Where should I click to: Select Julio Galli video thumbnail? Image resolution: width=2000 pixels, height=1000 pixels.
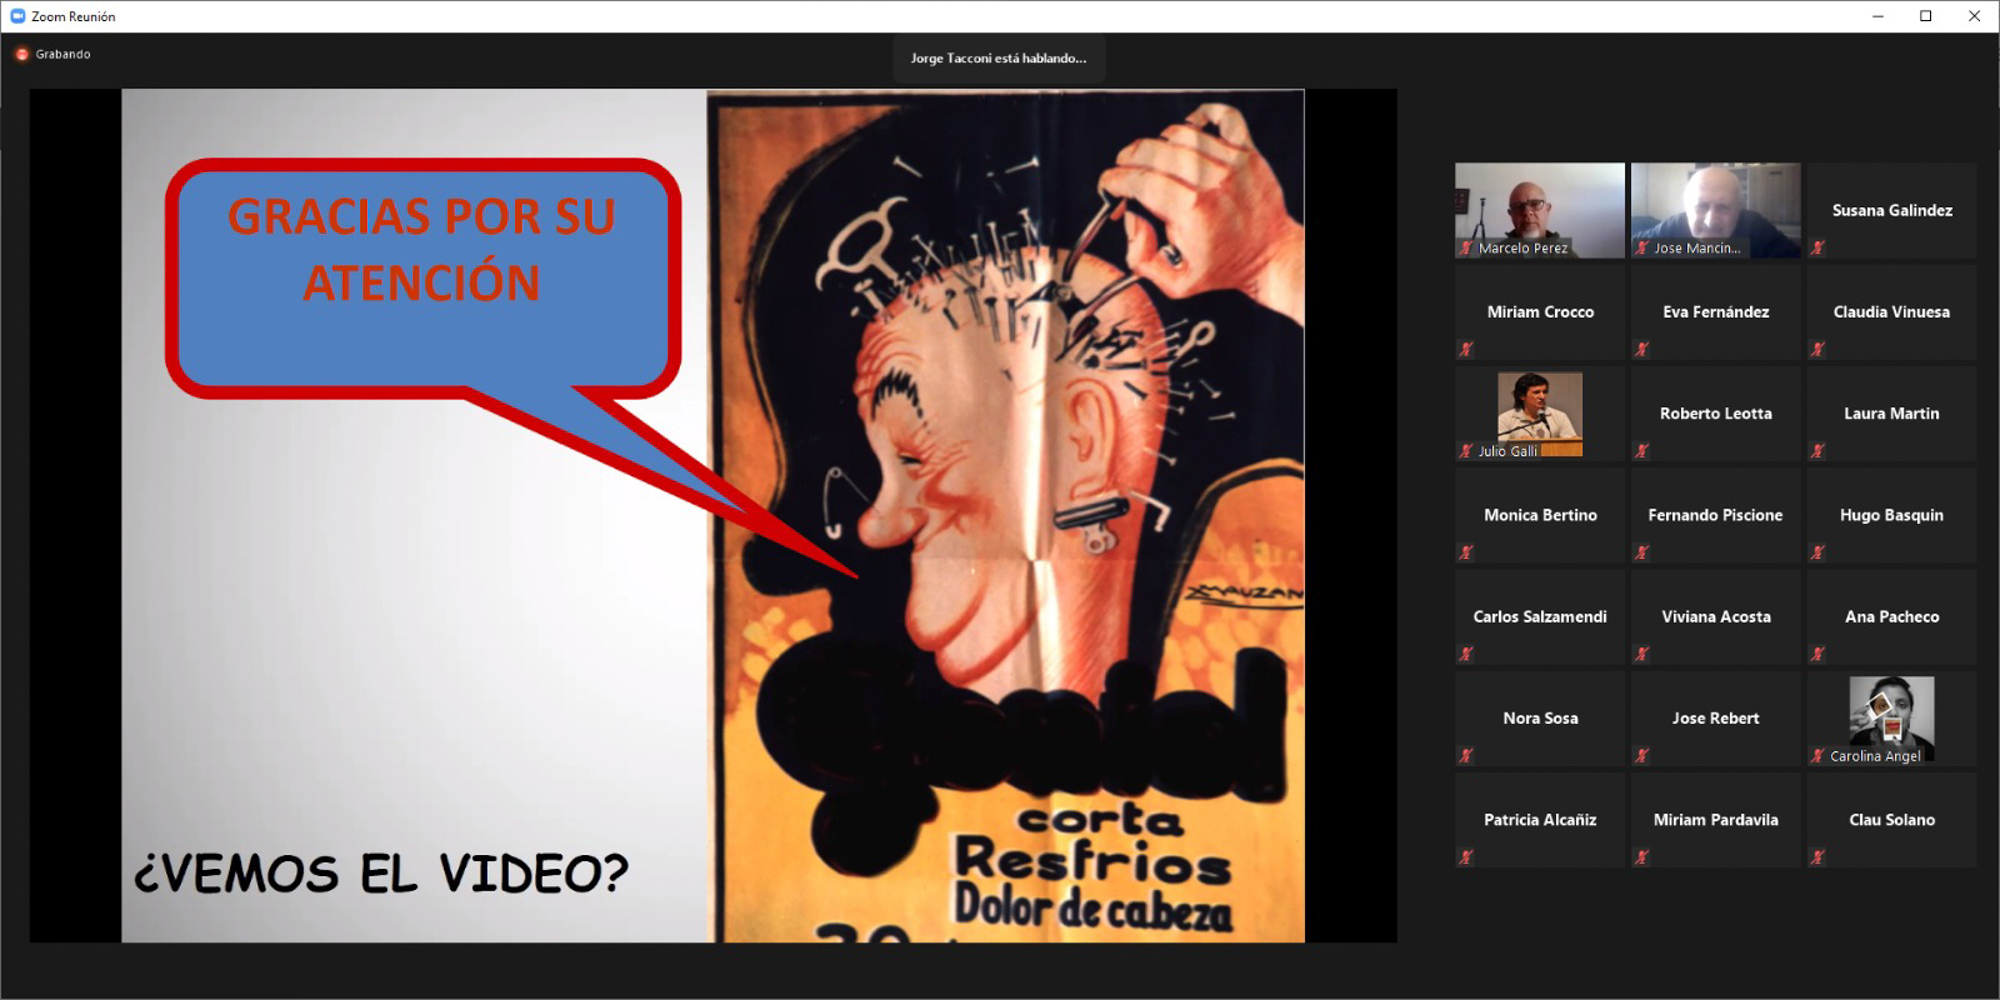click(x=1540, y=414)
